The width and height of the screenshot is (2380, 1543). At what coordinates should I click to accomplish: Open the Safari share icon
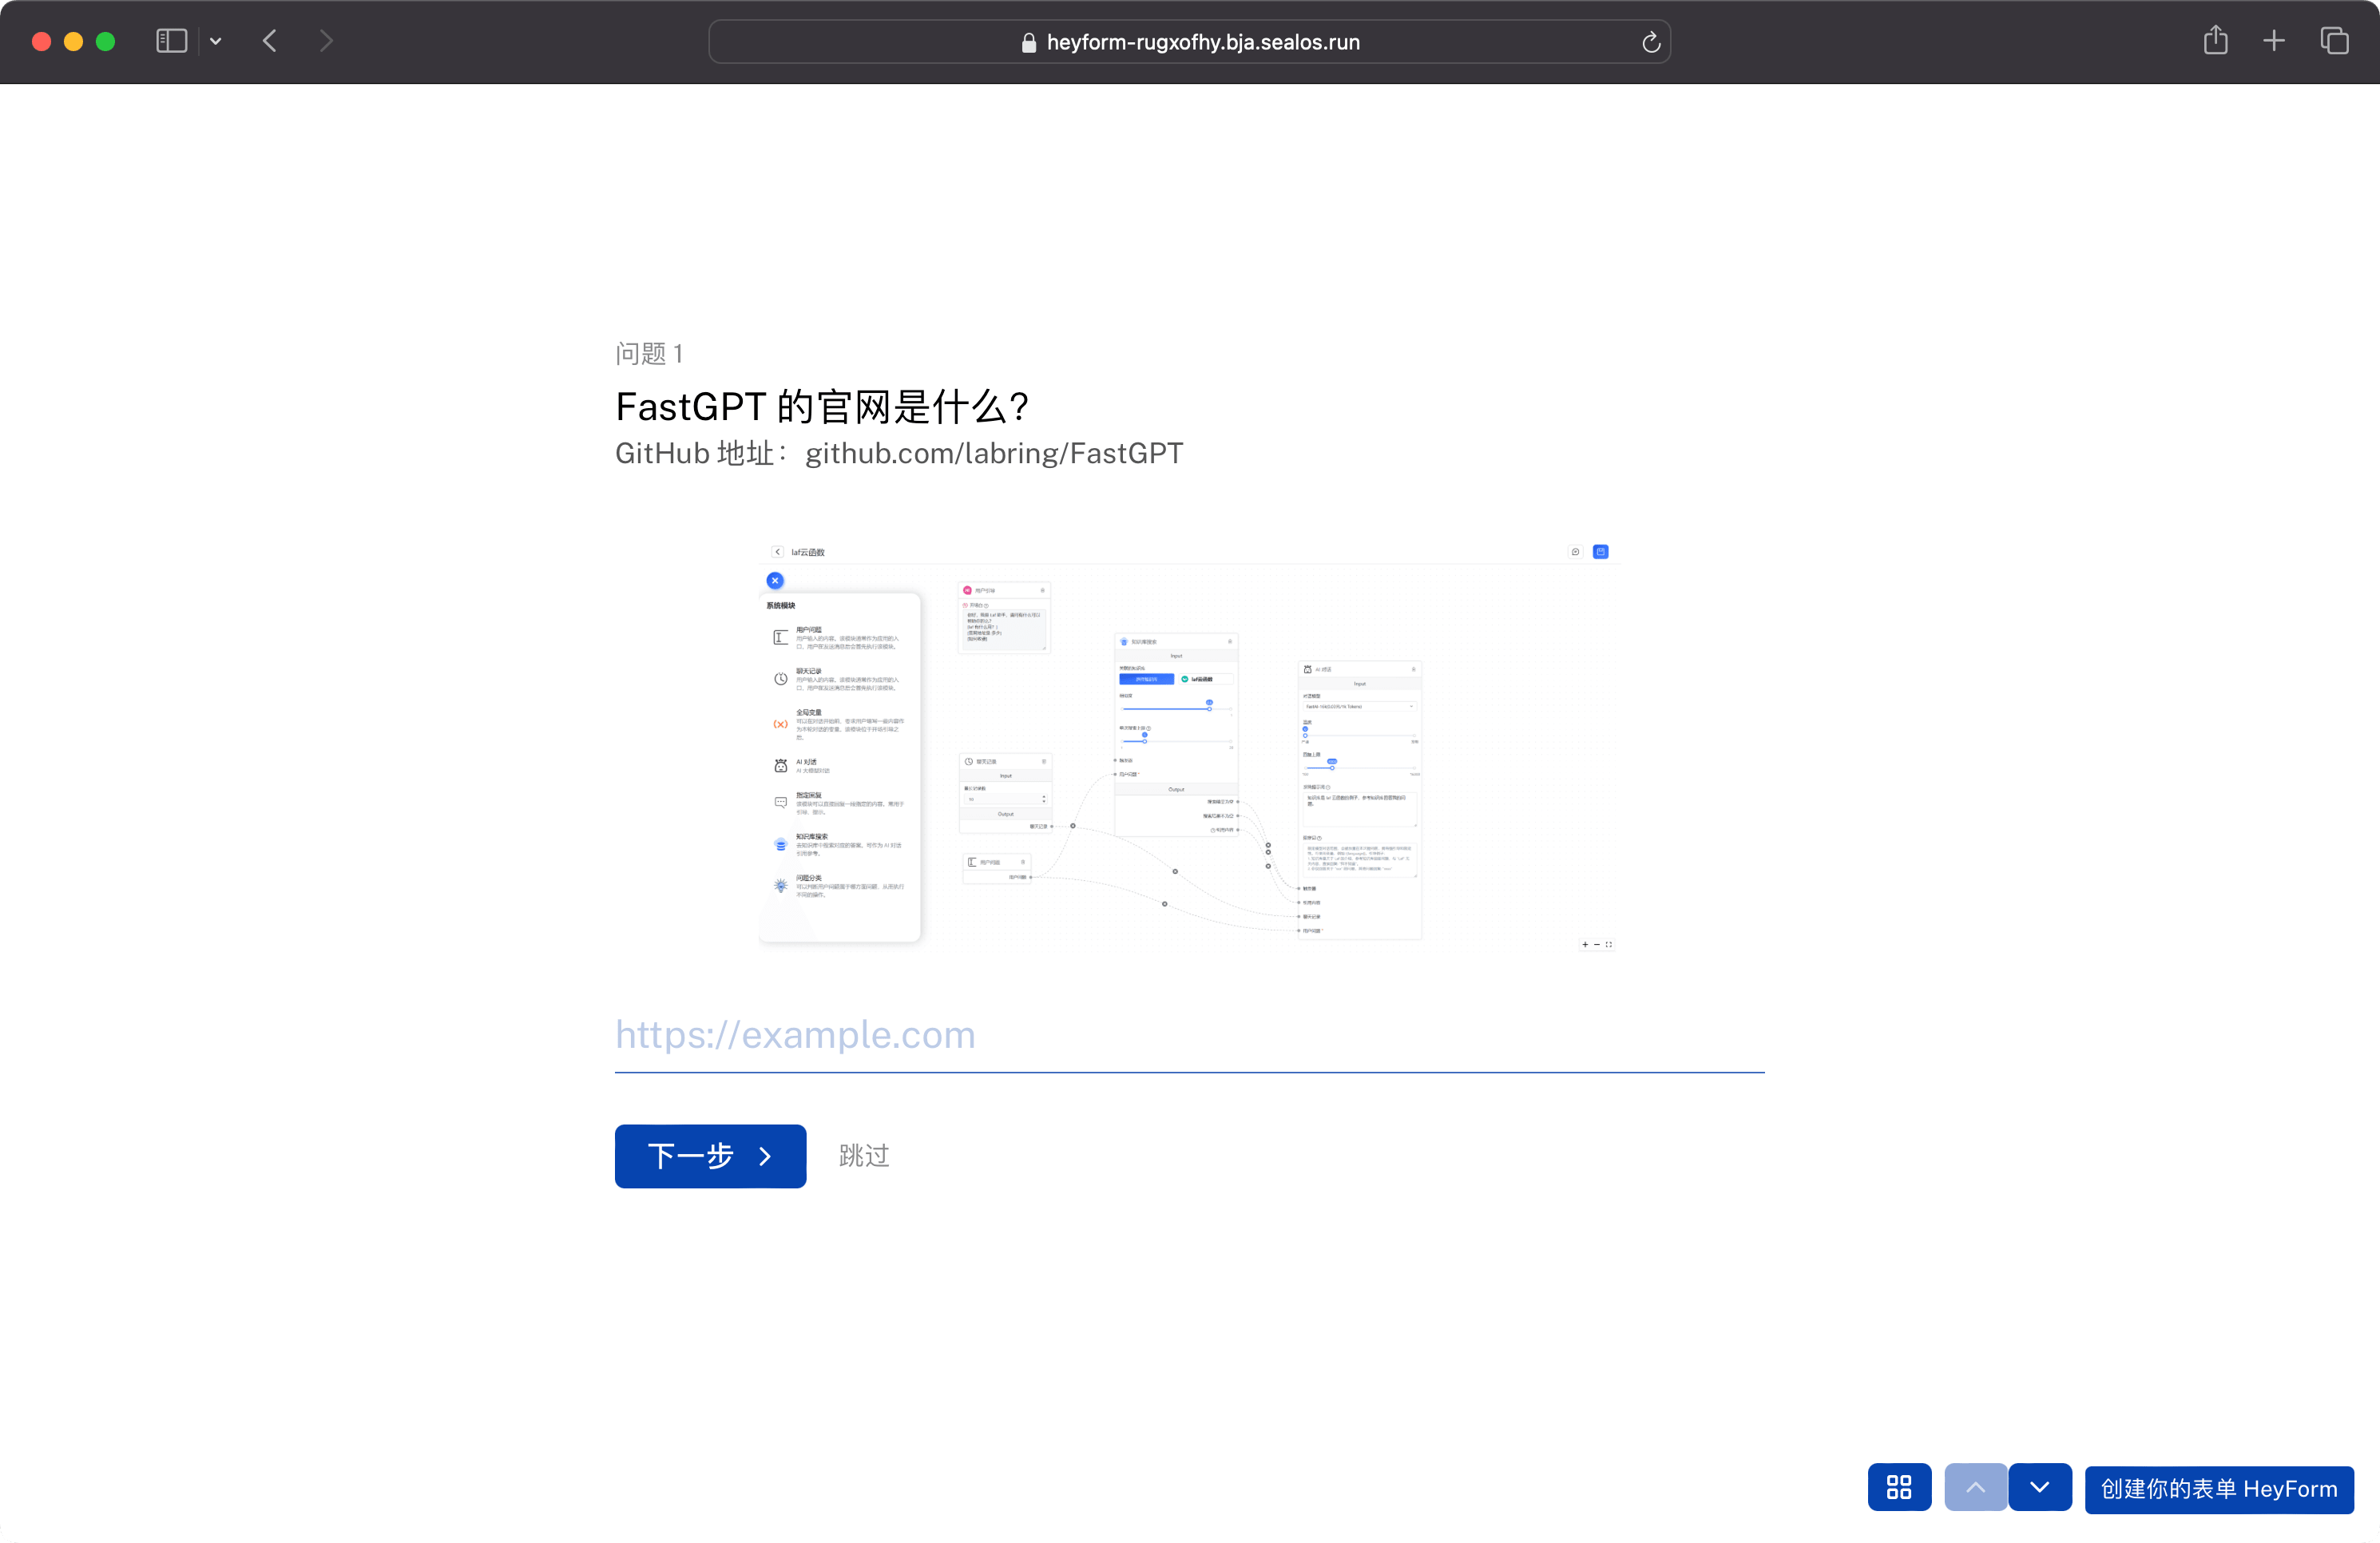pos(2216,40)
